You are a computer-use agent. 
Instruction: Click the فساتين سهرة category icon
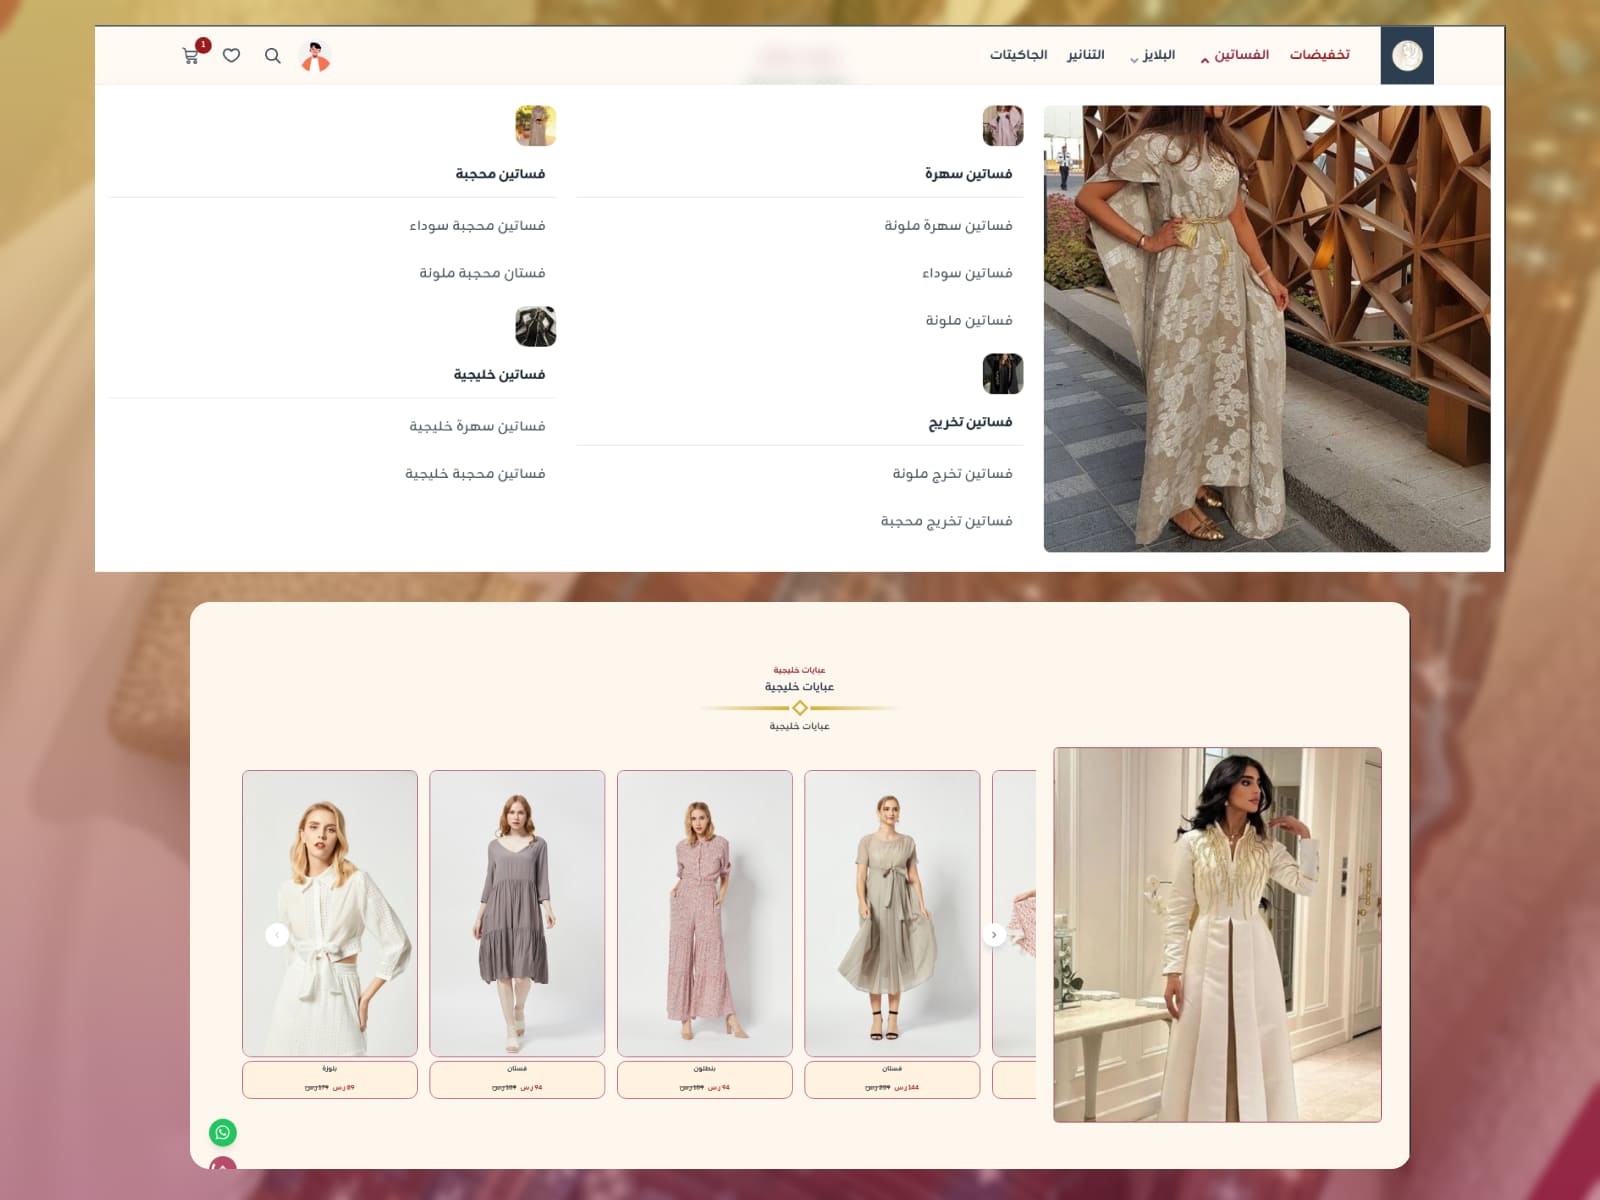[x=1003, y=126]
